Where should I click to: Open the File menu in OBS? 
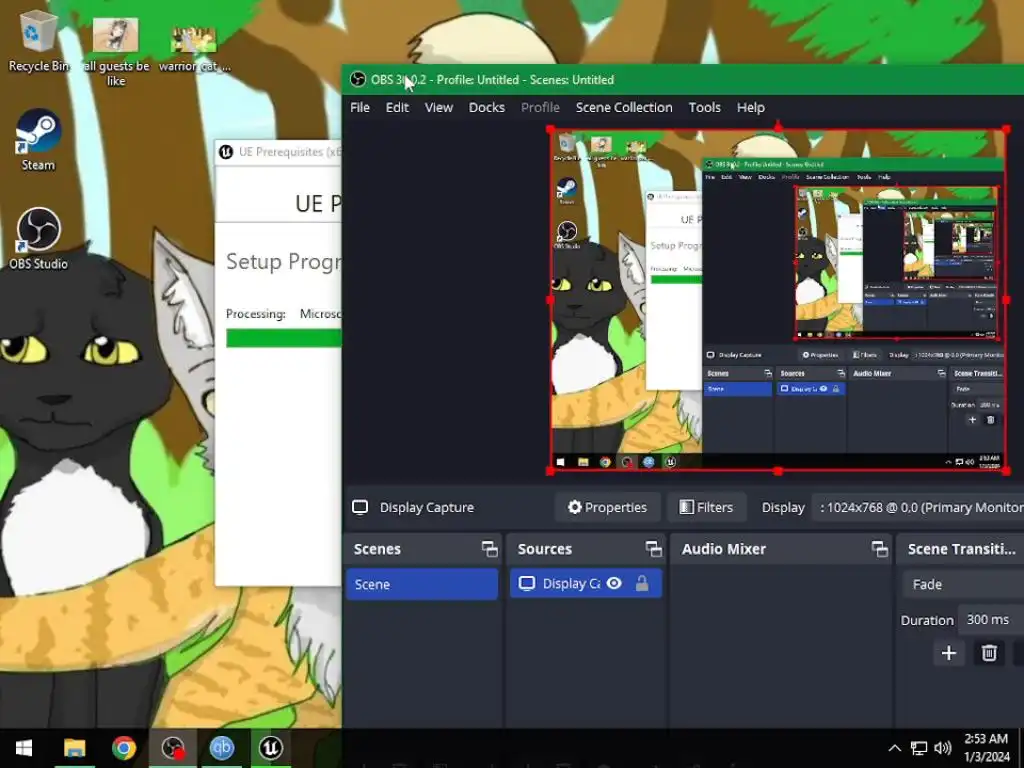coord(360,108)
